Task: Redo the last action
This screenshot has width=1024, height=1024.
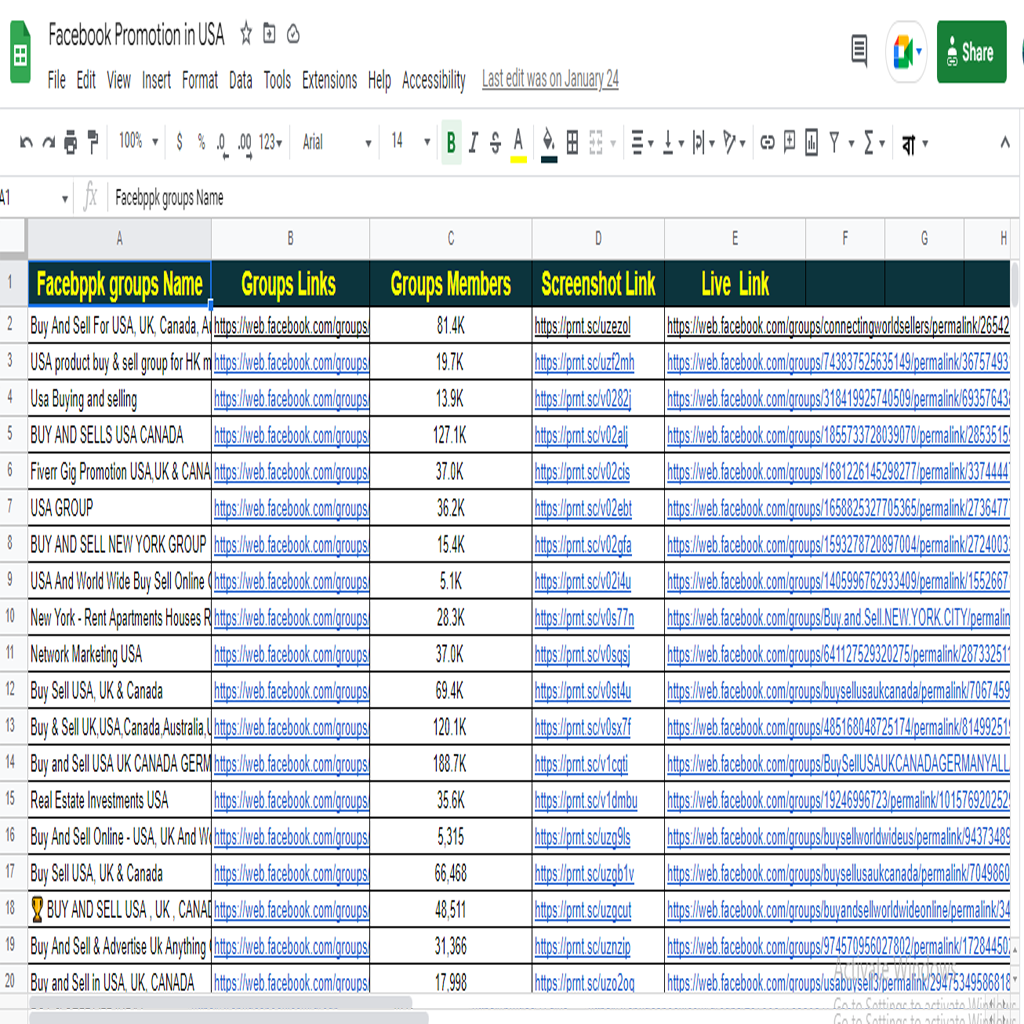Action: [49, 142]
